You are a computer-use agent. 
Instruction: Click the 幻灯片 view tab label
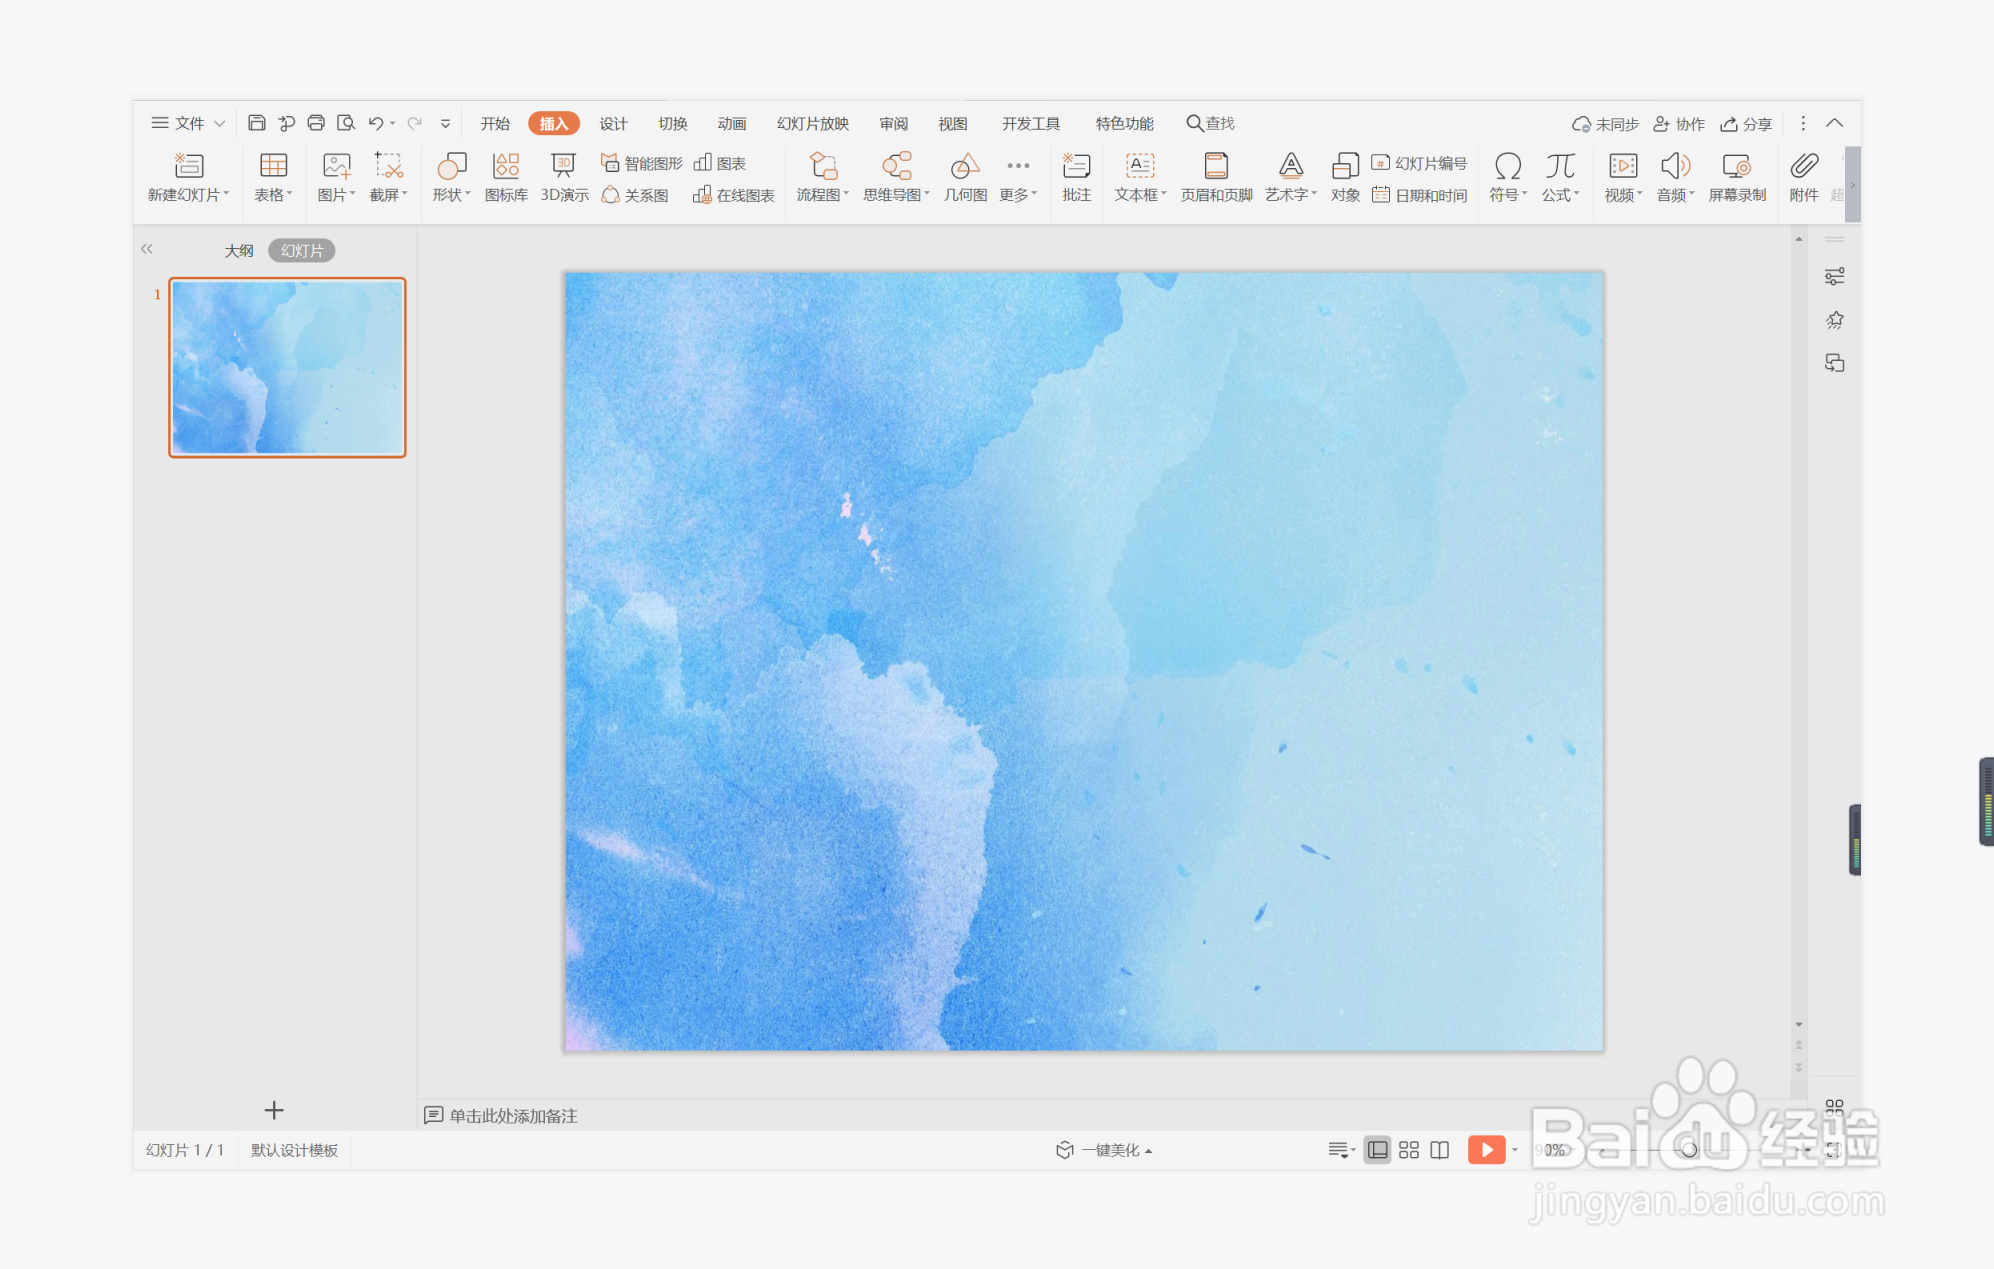pos(302,250)
